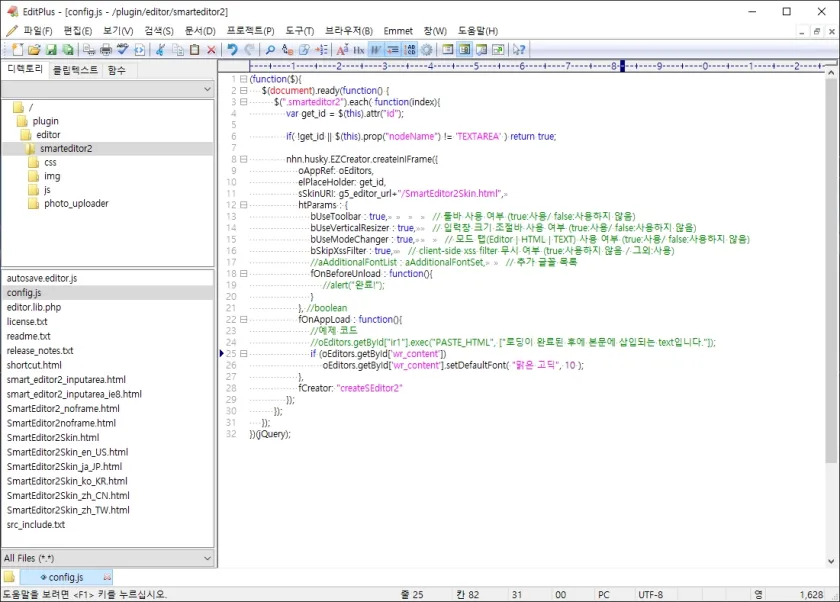Switch to the 클립텍스트 sidebar tab
This screenshot has width=840, height=602.
click(76, 70)
